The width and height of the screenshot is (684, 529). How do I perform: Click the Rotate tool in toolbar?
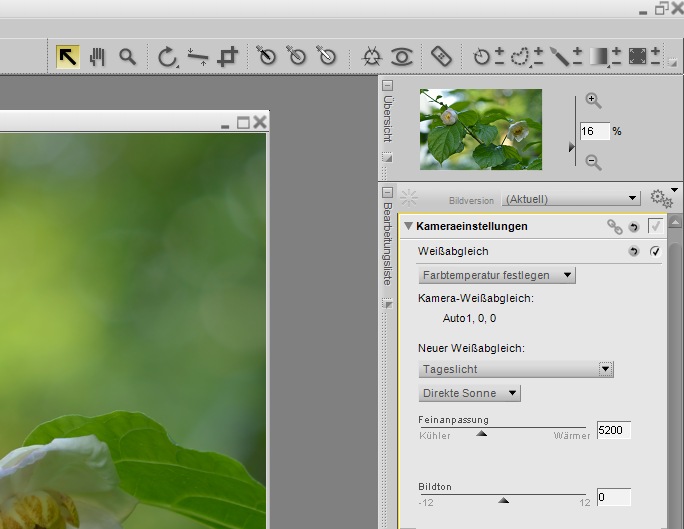167,56
